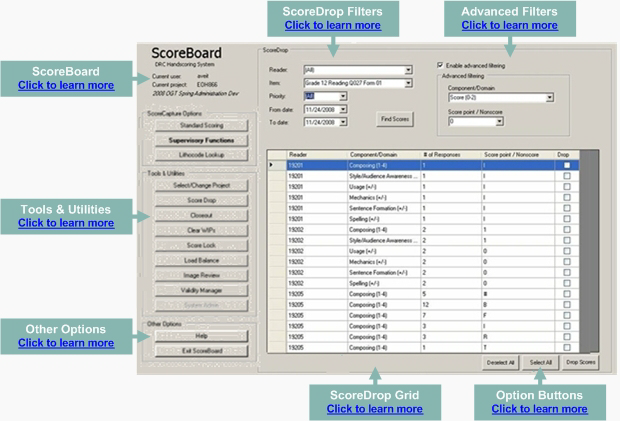The image size is (620, 421).
Task: Click the Exit ScoreBoard button
Action: point(195,350)
